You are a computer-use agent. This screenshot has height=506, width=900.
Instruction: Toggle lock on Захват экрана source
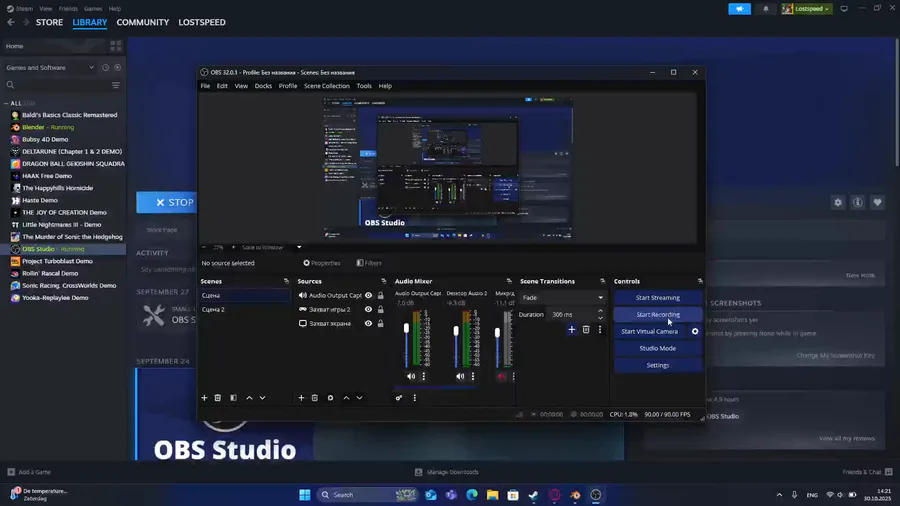click(381, 323)
